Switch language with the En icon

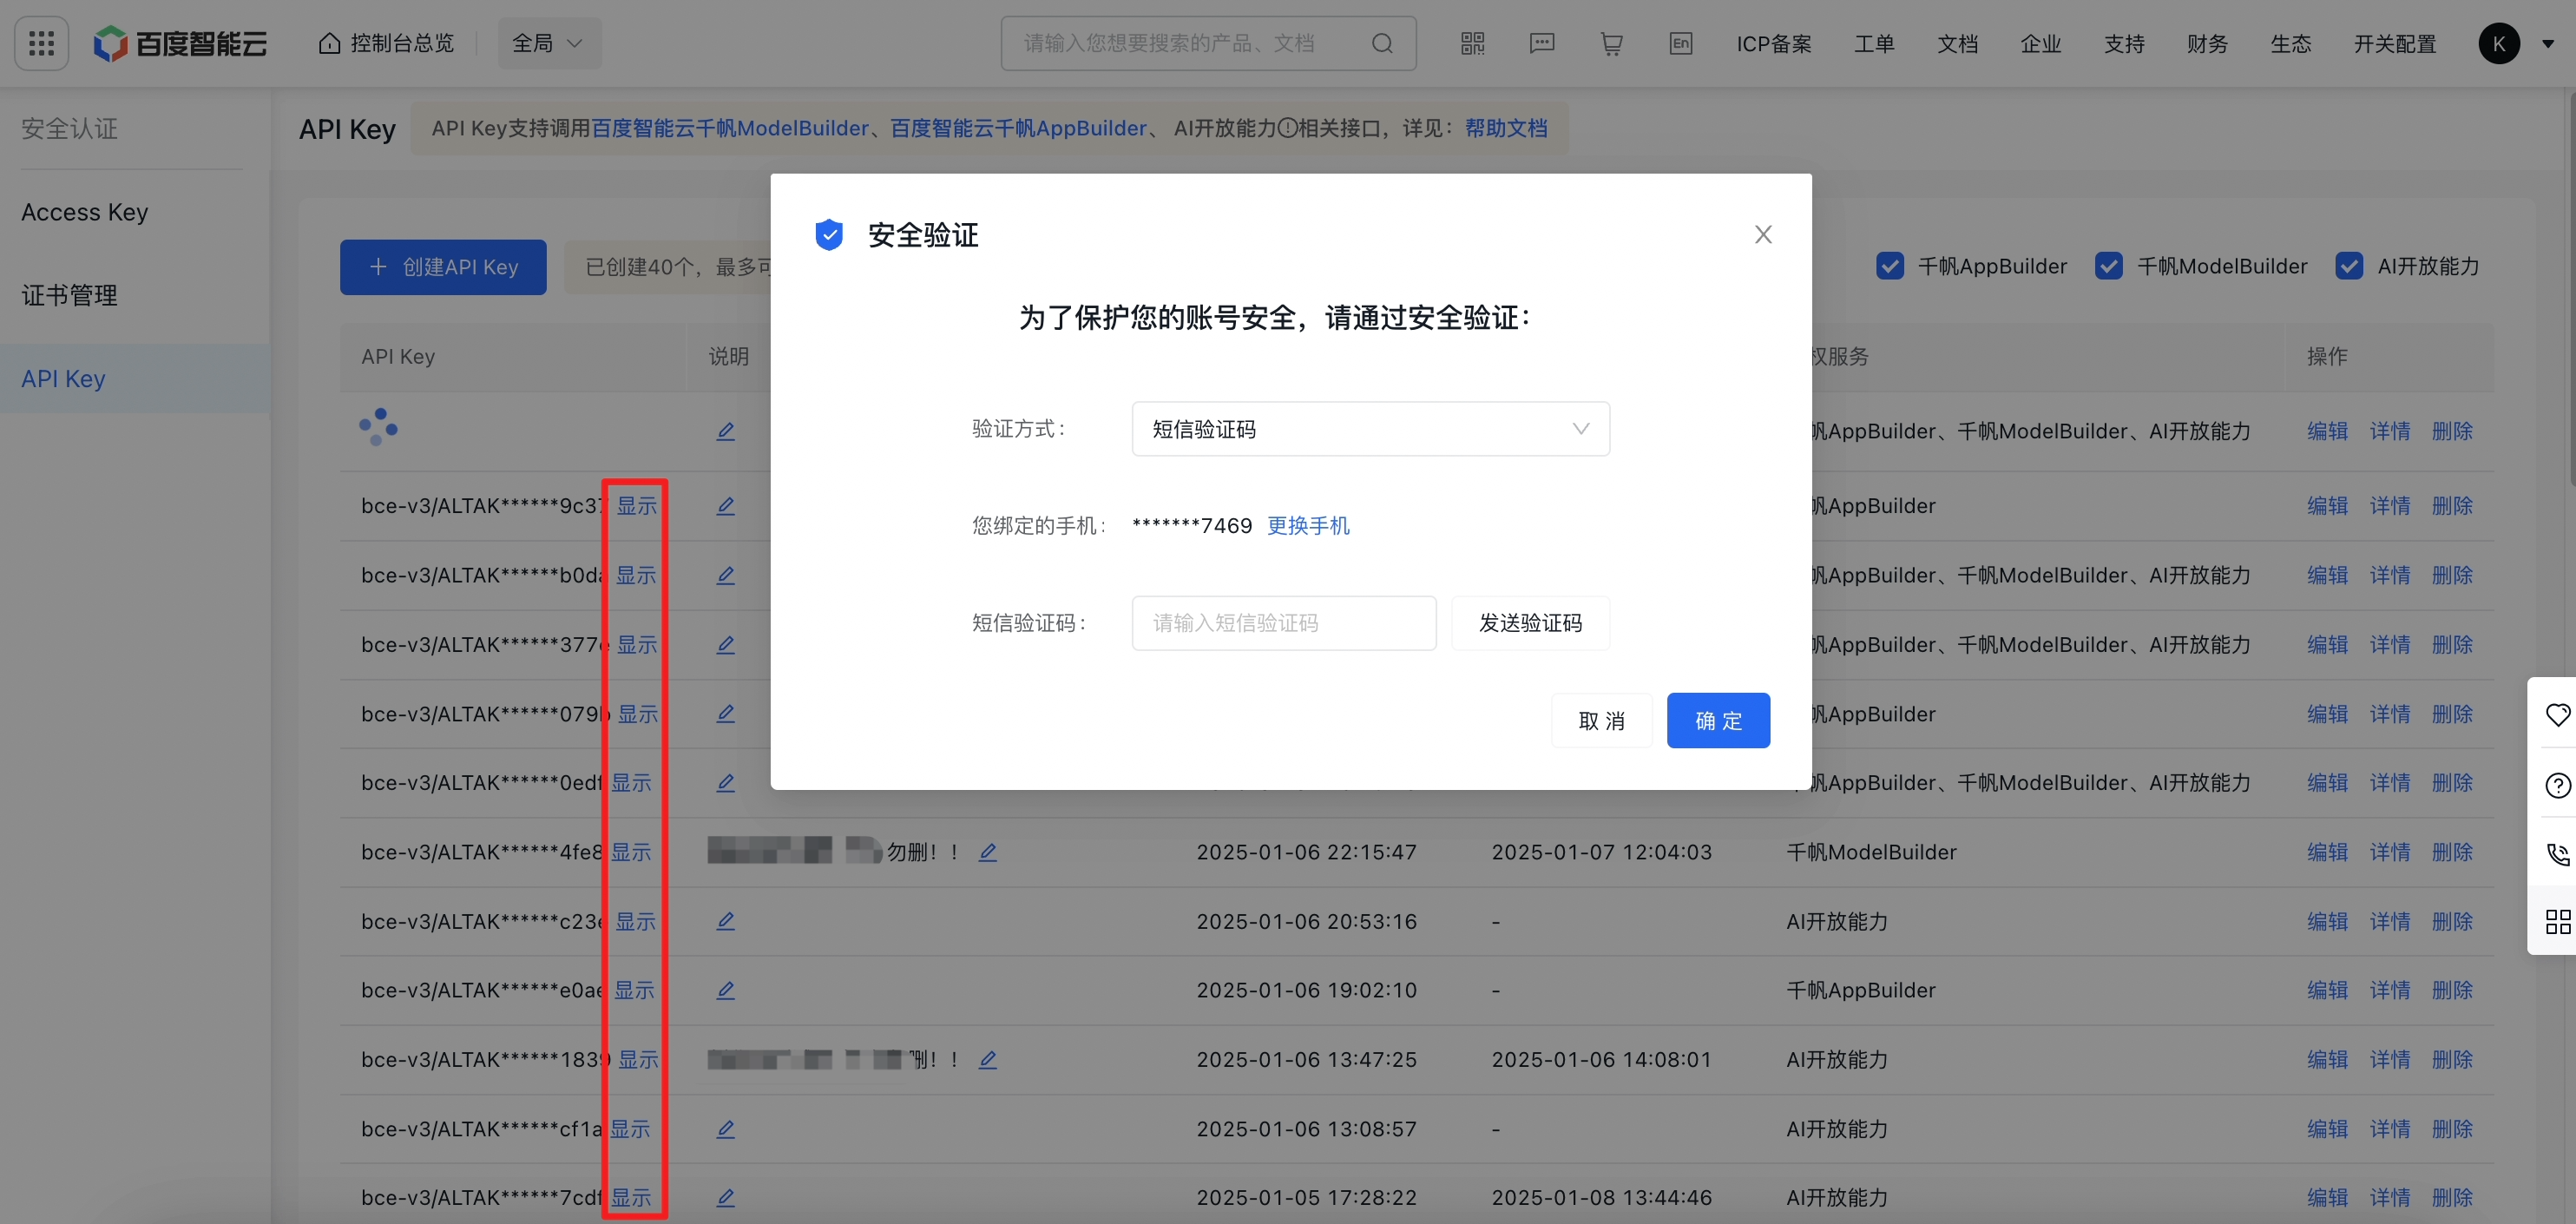point(1681,43)
